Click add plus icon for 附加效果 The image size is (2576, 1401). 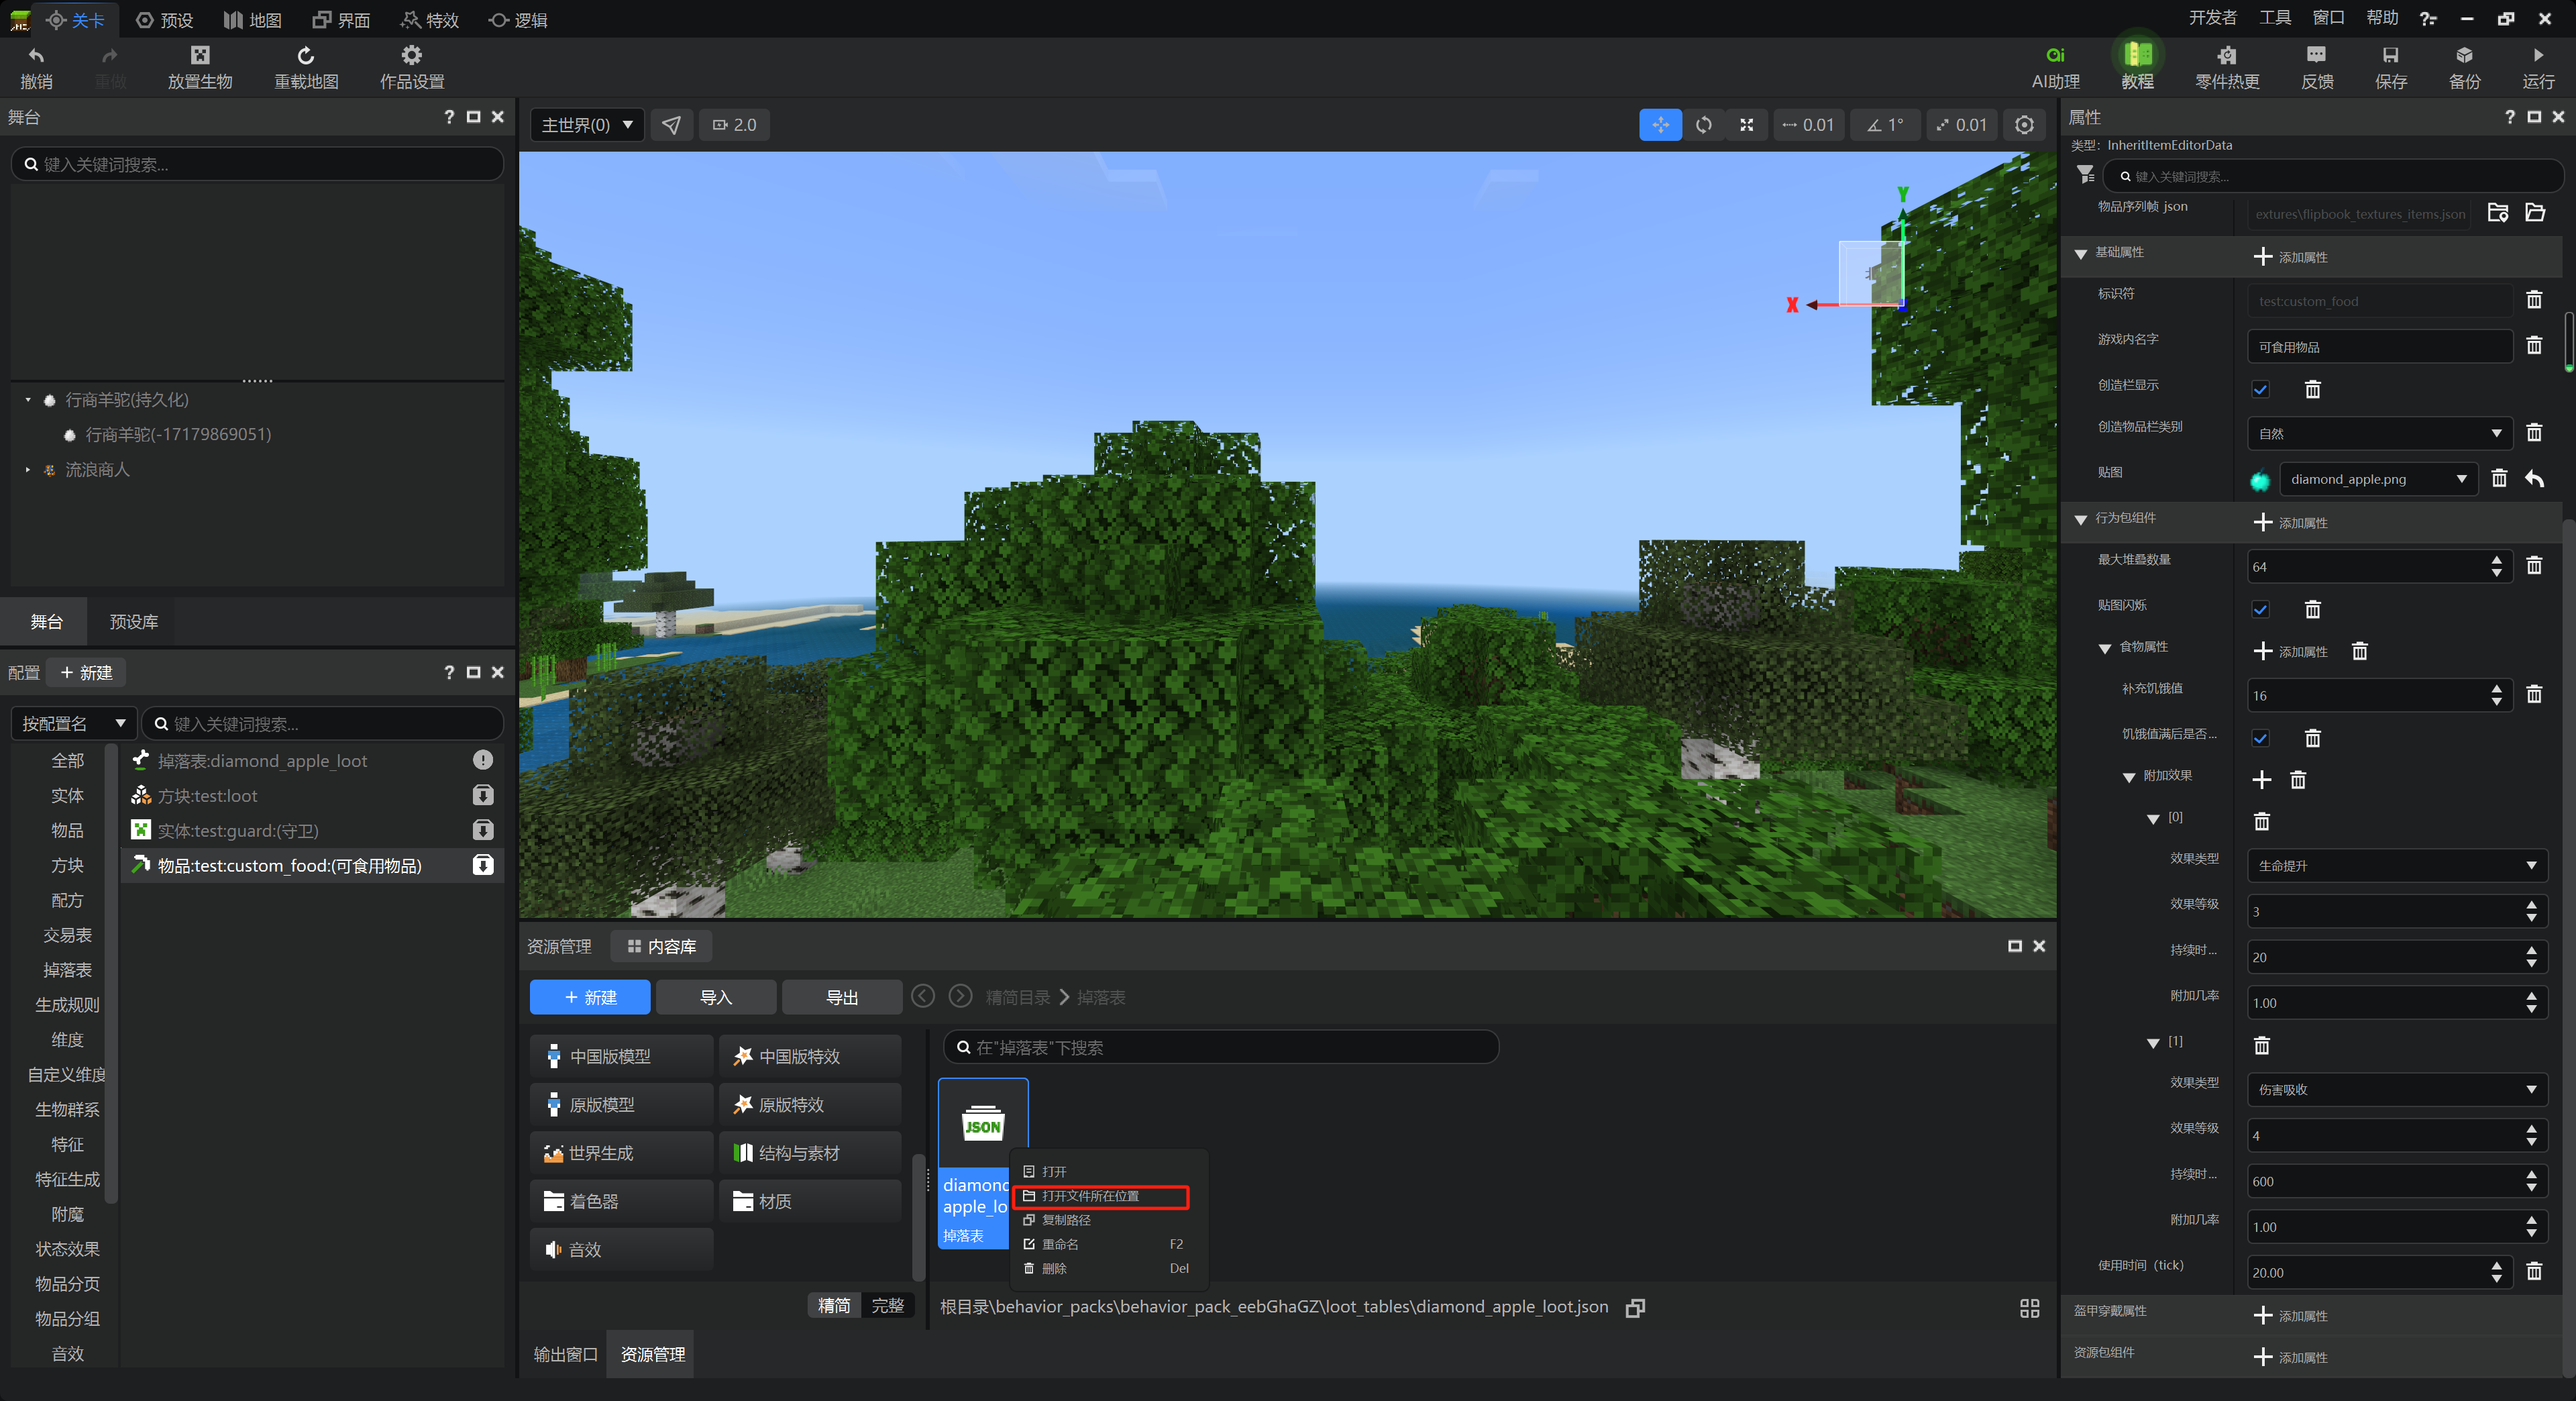pos(2261,780)
